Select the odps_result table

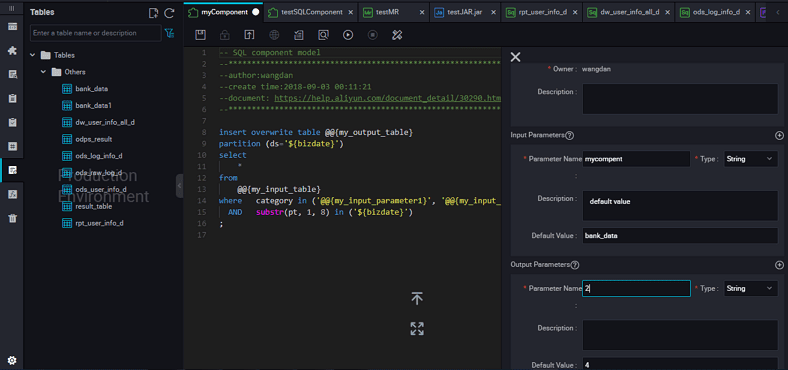(93, 139)
